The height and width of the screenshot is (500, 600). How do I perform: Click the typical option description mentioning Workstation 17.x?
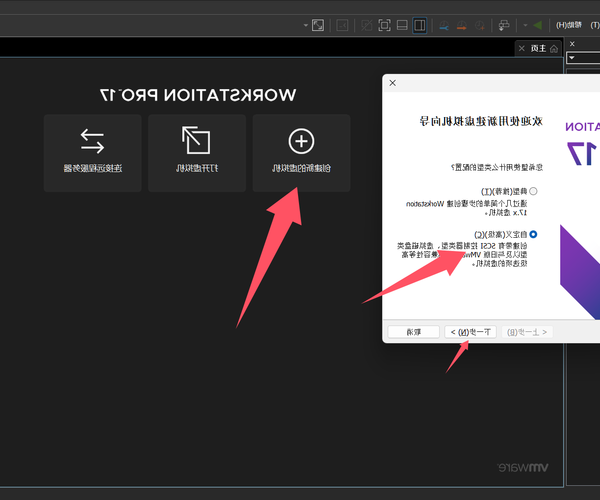pos(466,208)
